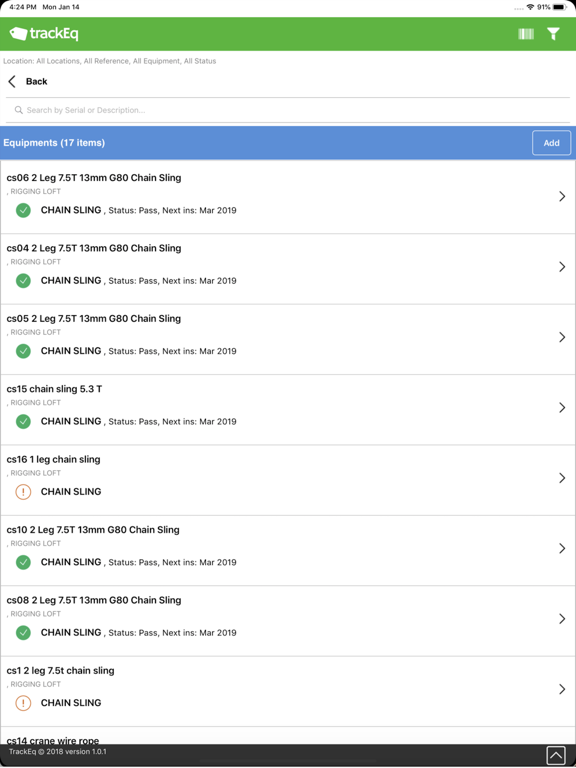Click cs06 green pass checkmark icon
The height and width of the screenshot is (768, 576).
tap(23, 211)
